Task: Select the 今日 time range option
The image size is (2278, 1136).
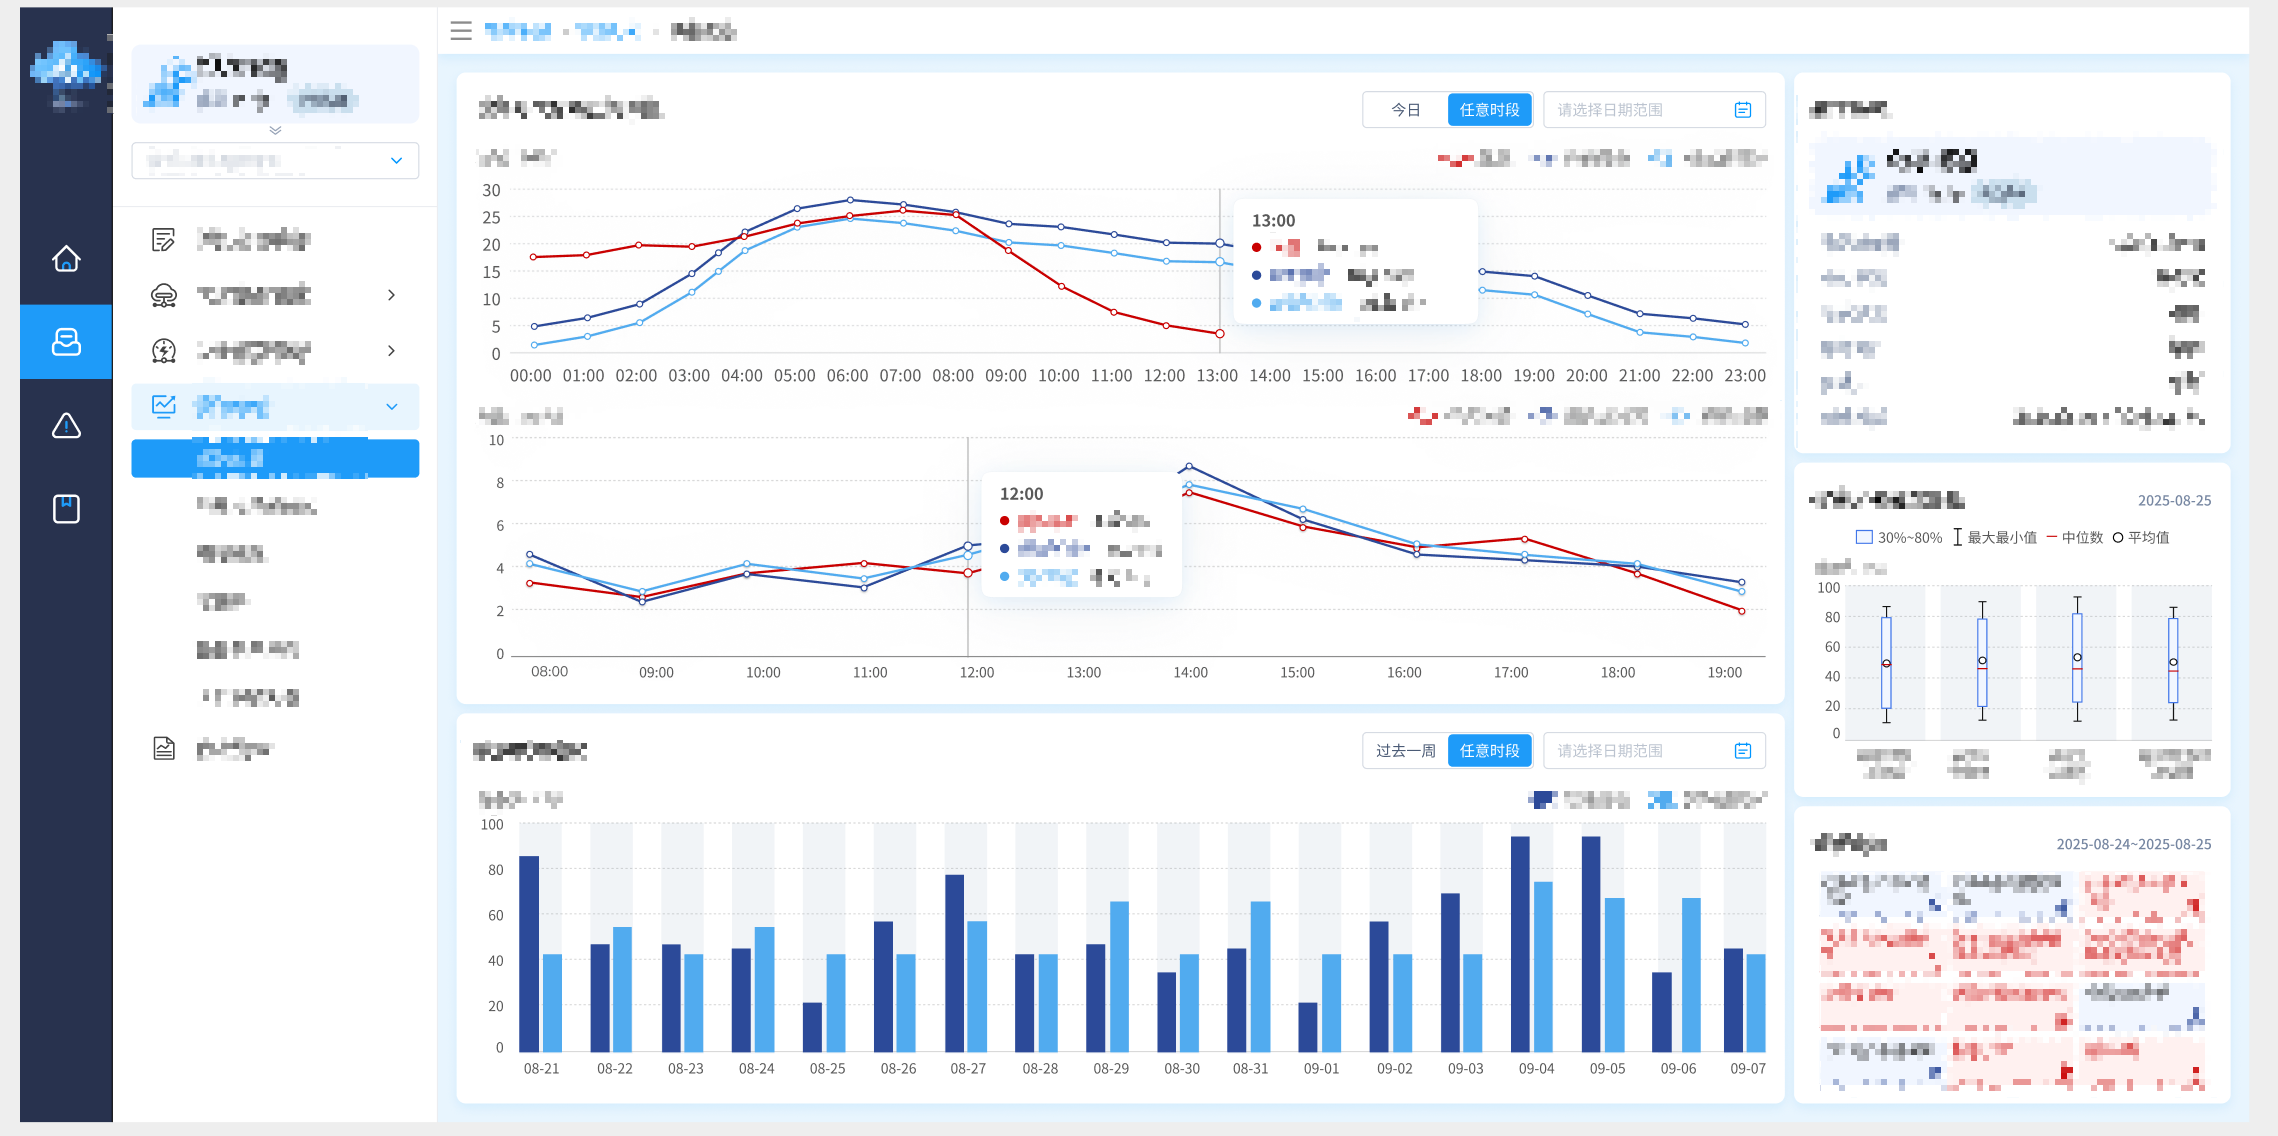Action: click(1405, 110)
